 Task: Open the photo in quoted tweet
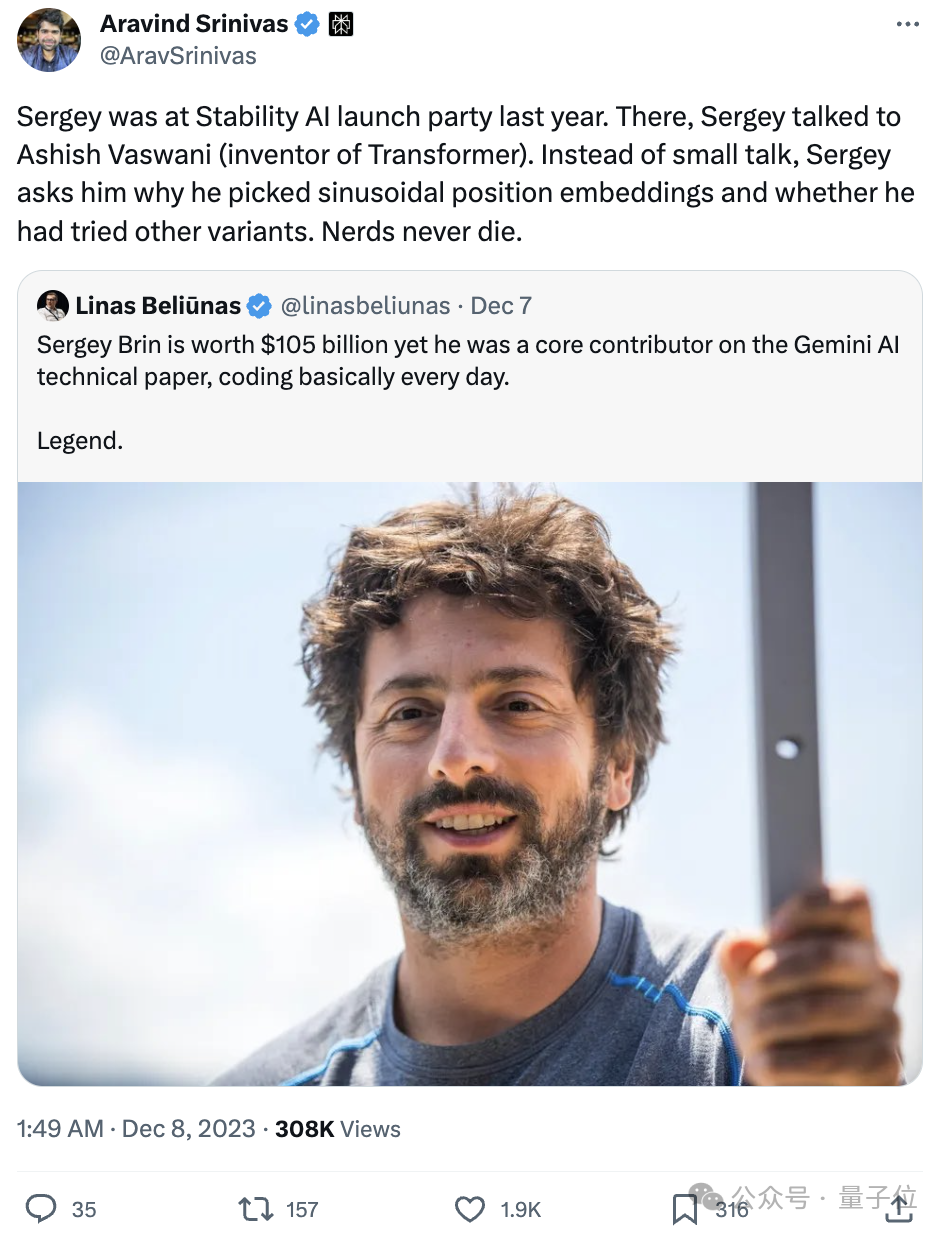470,784
